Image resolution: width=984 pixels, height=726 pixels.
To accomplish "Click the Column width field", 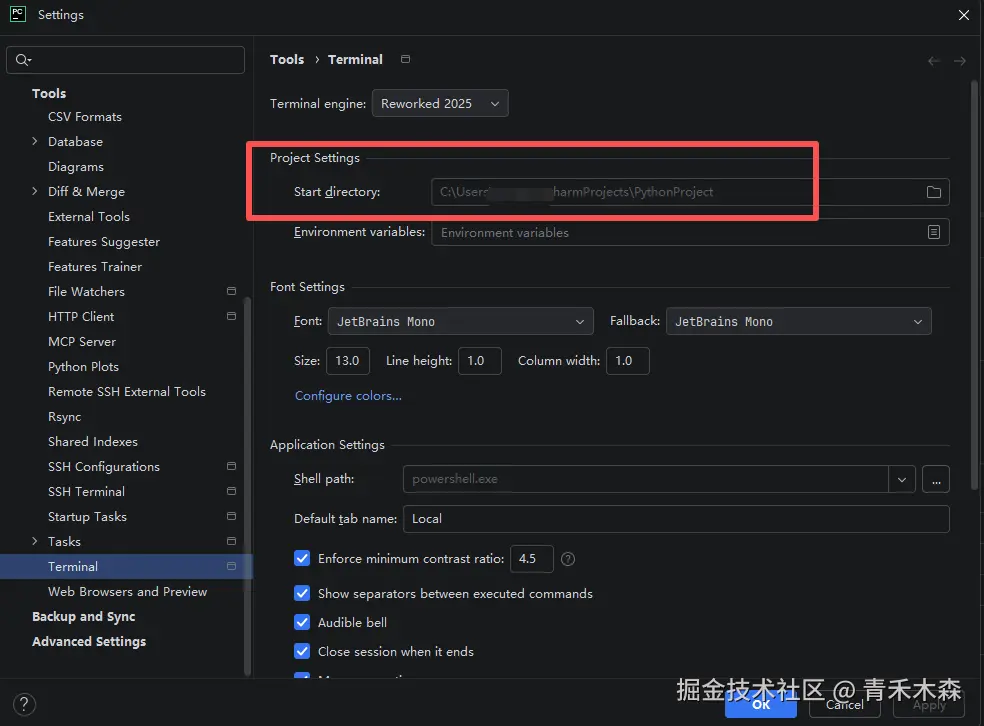I will tap(628, 361).
